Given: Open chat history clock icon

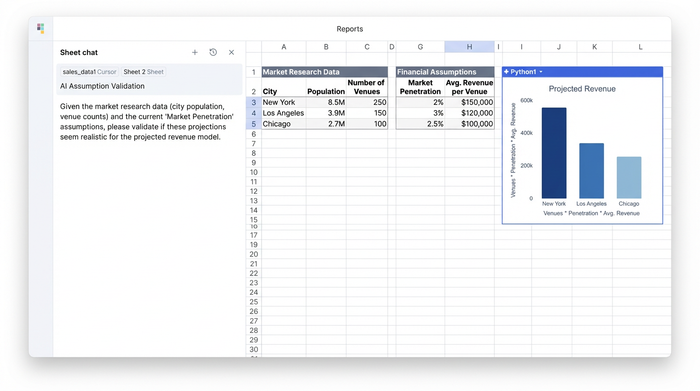Looking at the screenshot, I should (213, 52).
